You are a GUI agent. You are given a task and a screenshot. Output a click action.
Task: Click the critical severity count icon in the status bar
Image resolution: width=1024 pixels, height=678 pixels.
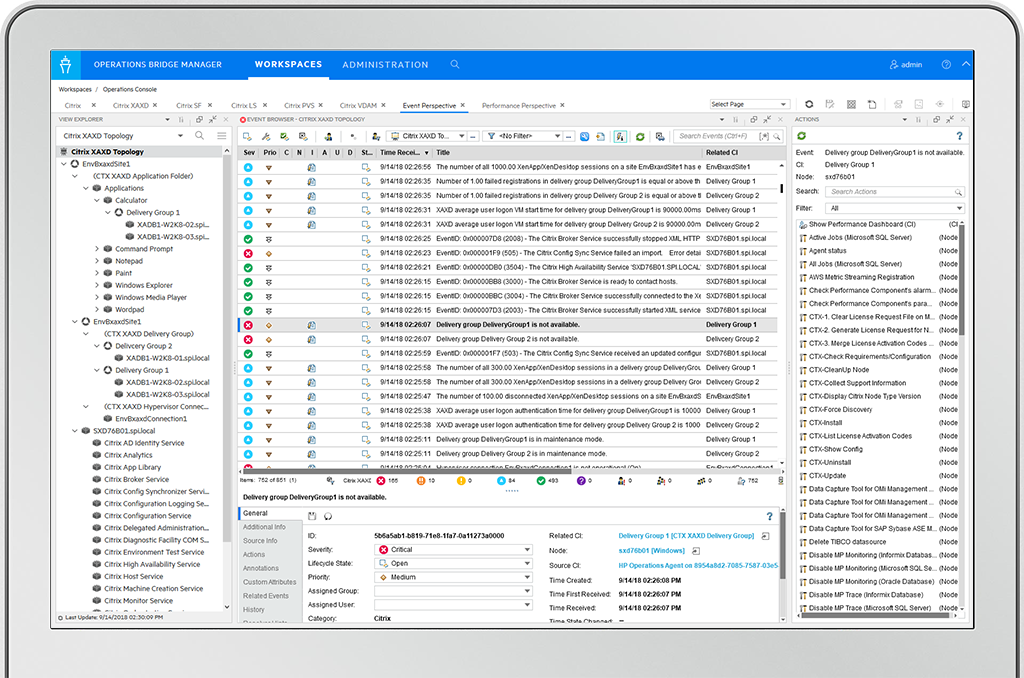tap(381, 481)
